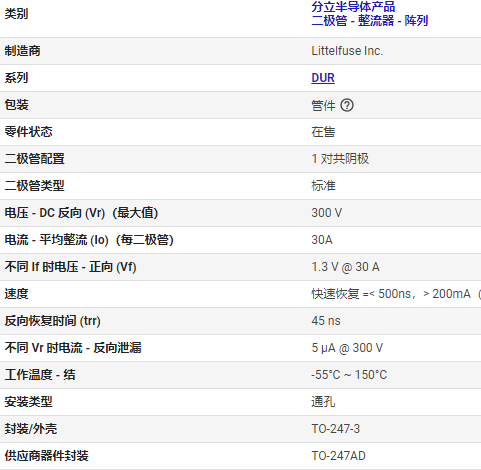The image size is (481, 470).
Task: Open the DUR series link
Action: (323, 78)
